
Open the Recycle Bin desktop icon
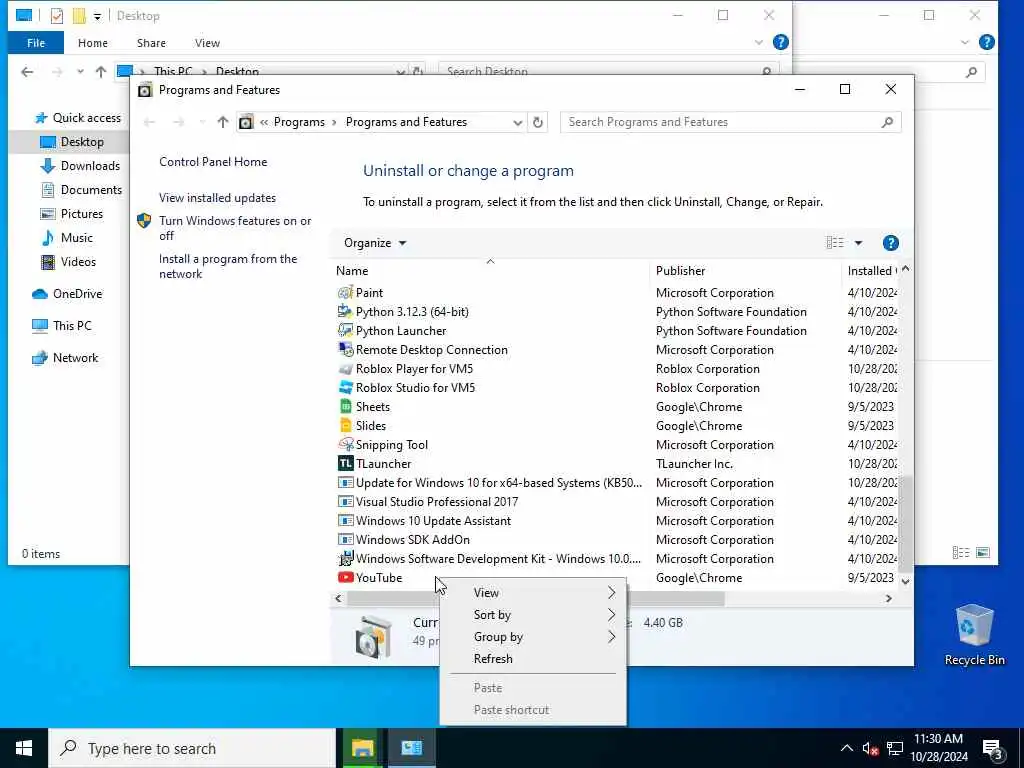coord(974,635)
